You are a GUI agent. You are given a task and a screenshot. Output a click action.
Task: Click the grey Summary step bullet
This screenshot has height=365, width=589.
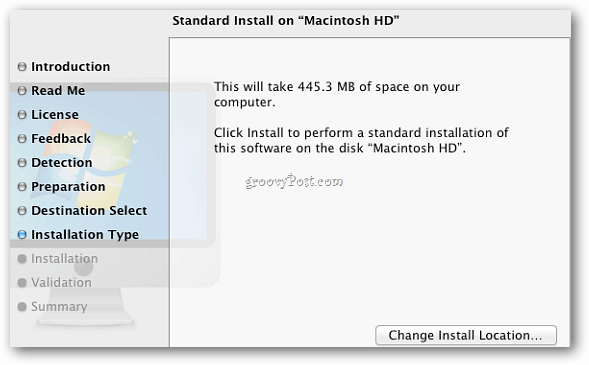22,307
